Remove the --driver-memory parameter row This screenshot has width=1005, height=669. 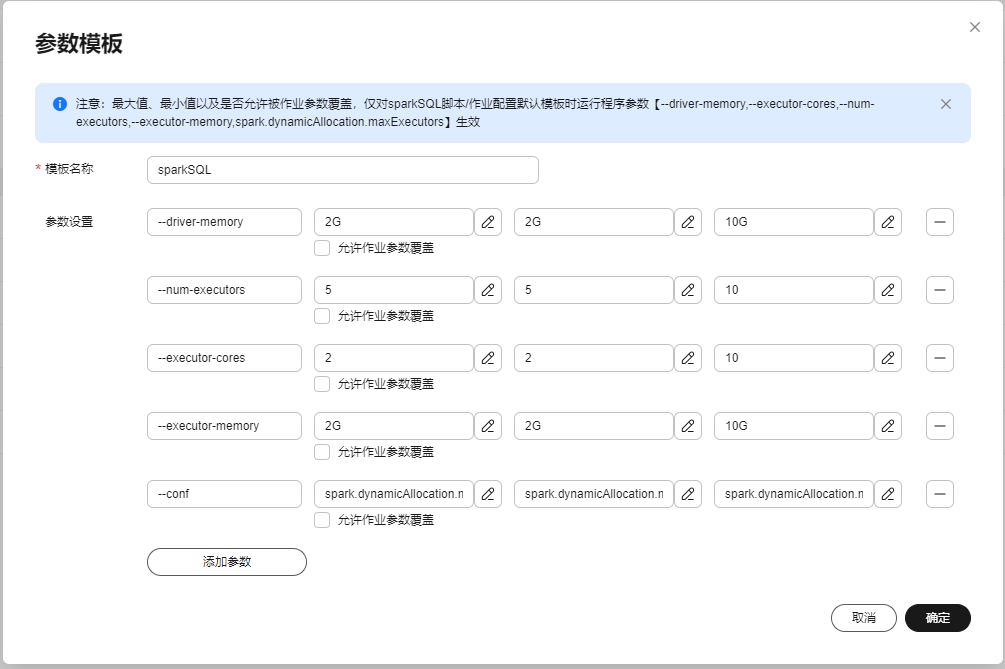(x=940, y=222)
